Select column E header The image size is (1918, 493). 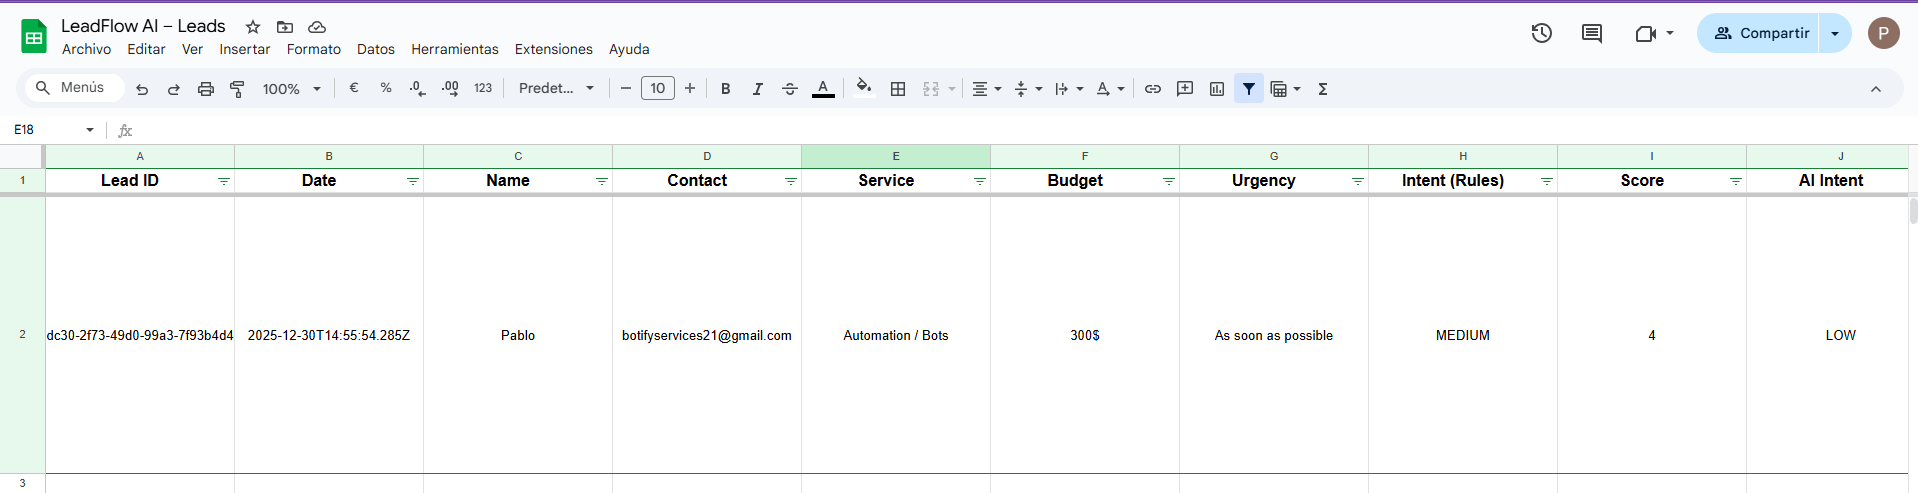point(896,156)
